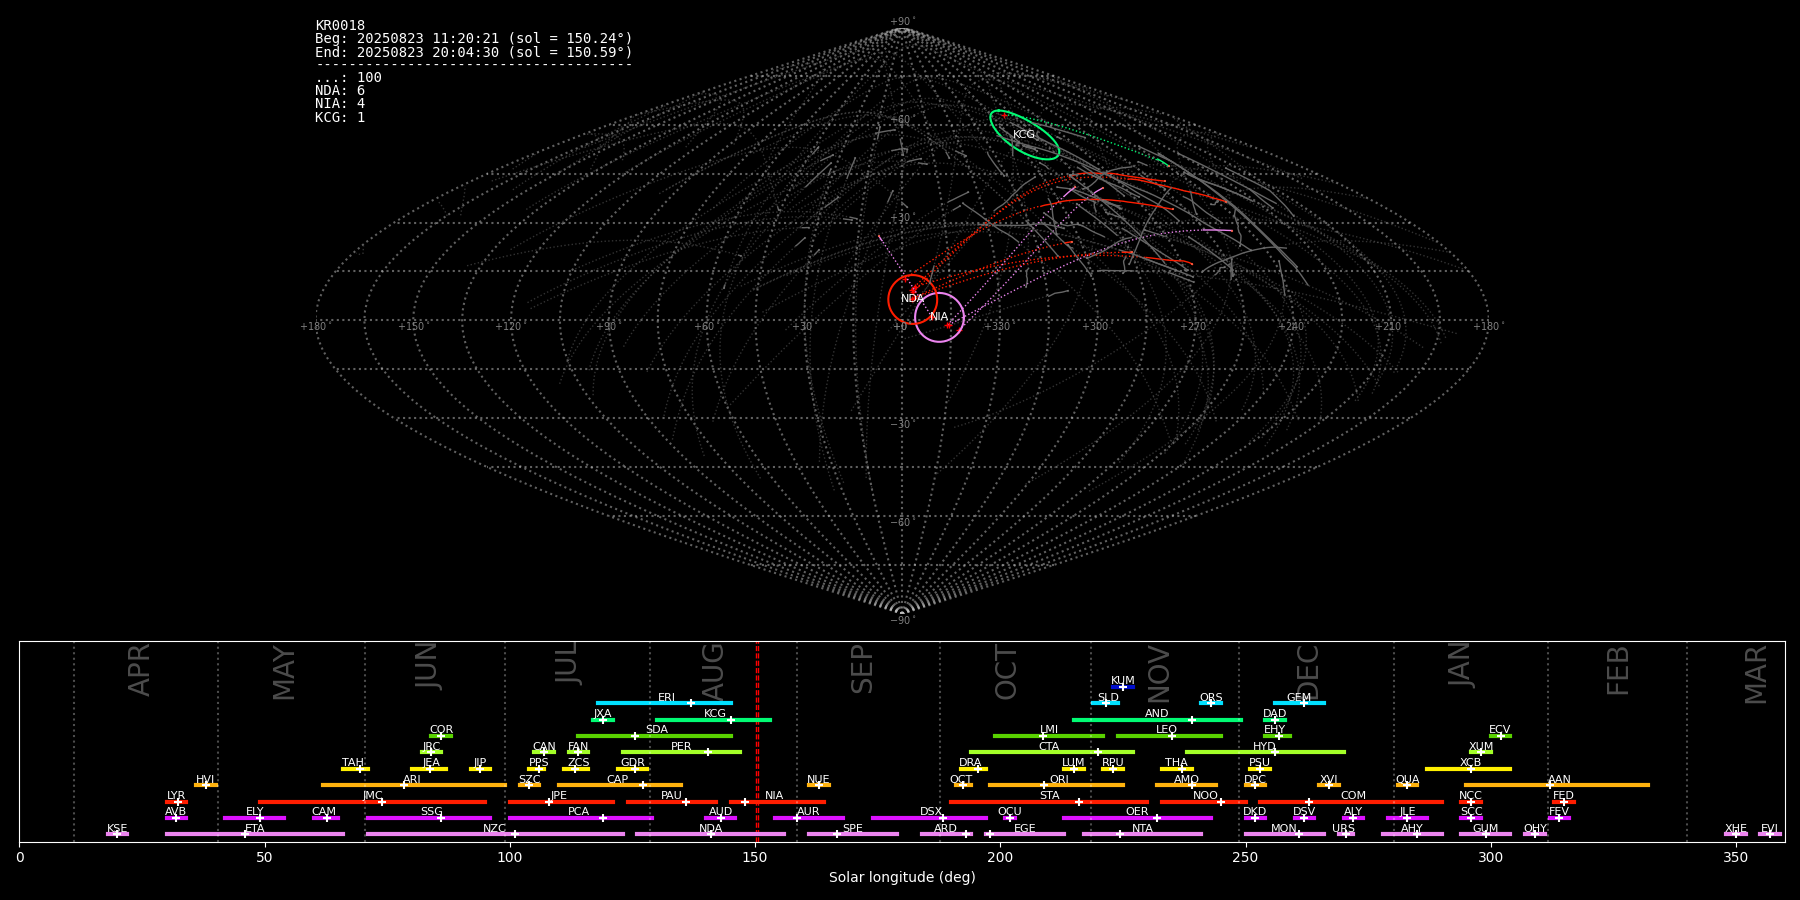Click the 300 tick on solar longitude axis

click(1491, 857)
